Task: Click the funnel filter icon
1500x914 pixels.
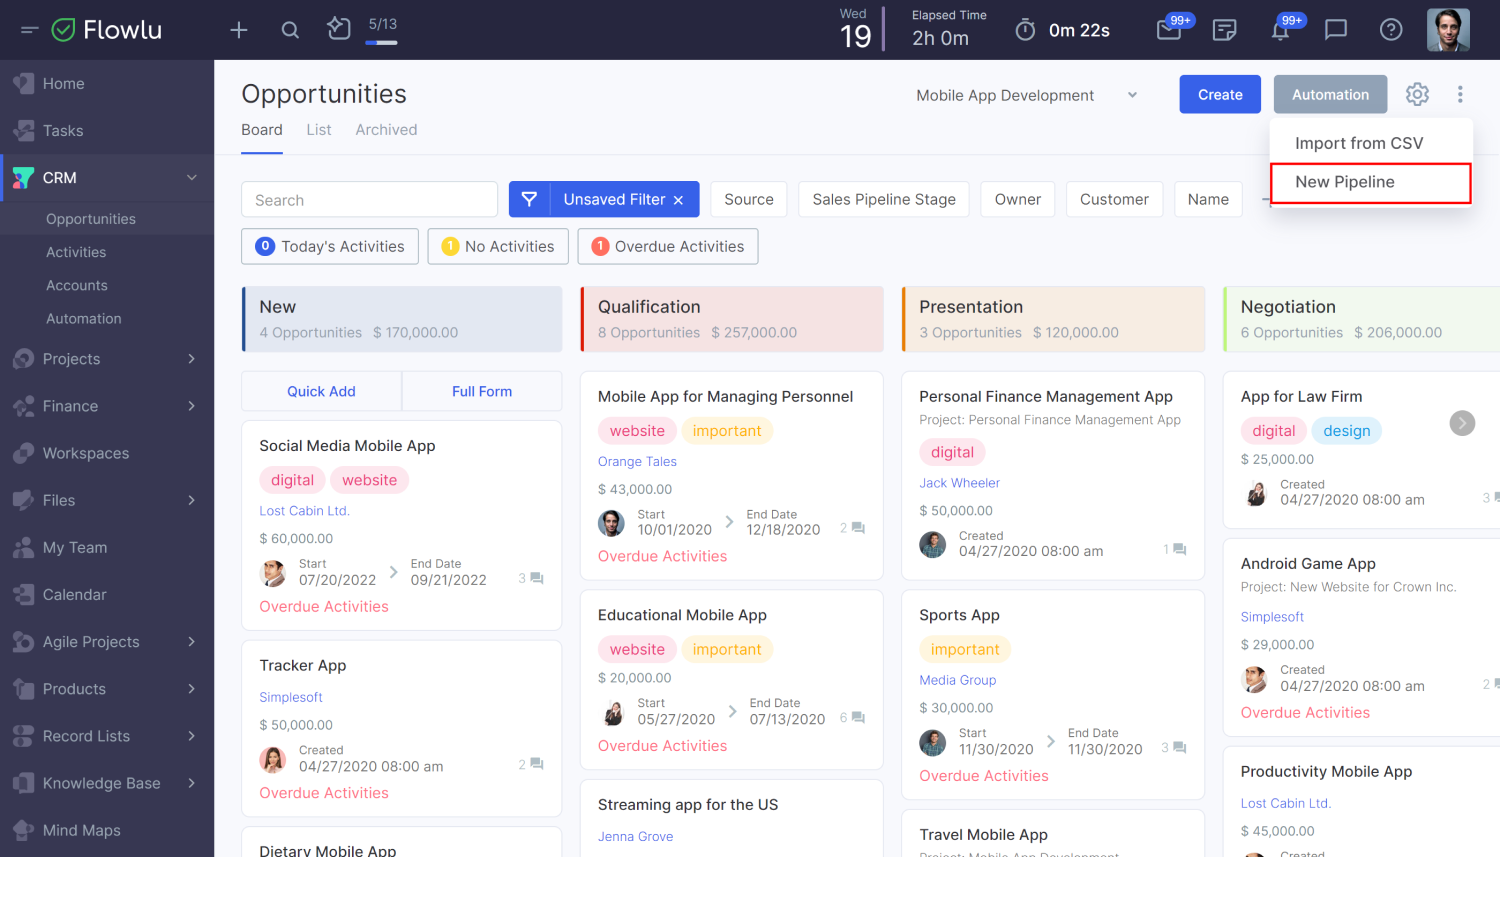Action: coord(530,199)
